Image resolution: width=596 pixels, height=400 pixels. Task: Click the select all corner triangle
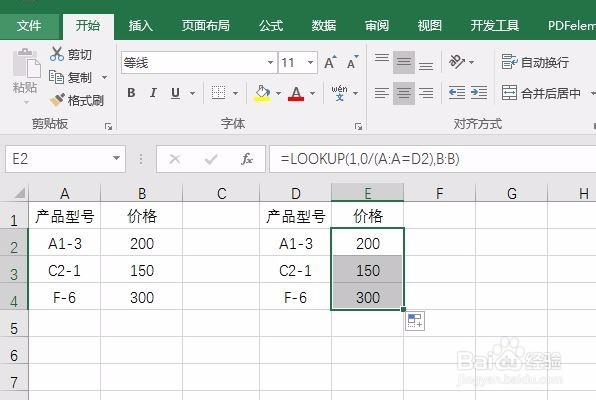[x=19, y=193]
